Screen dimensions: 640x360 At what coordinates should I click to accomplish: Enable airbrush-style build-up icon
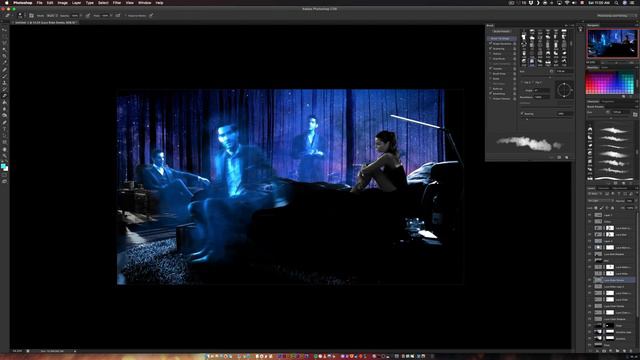tap(118, 16)
